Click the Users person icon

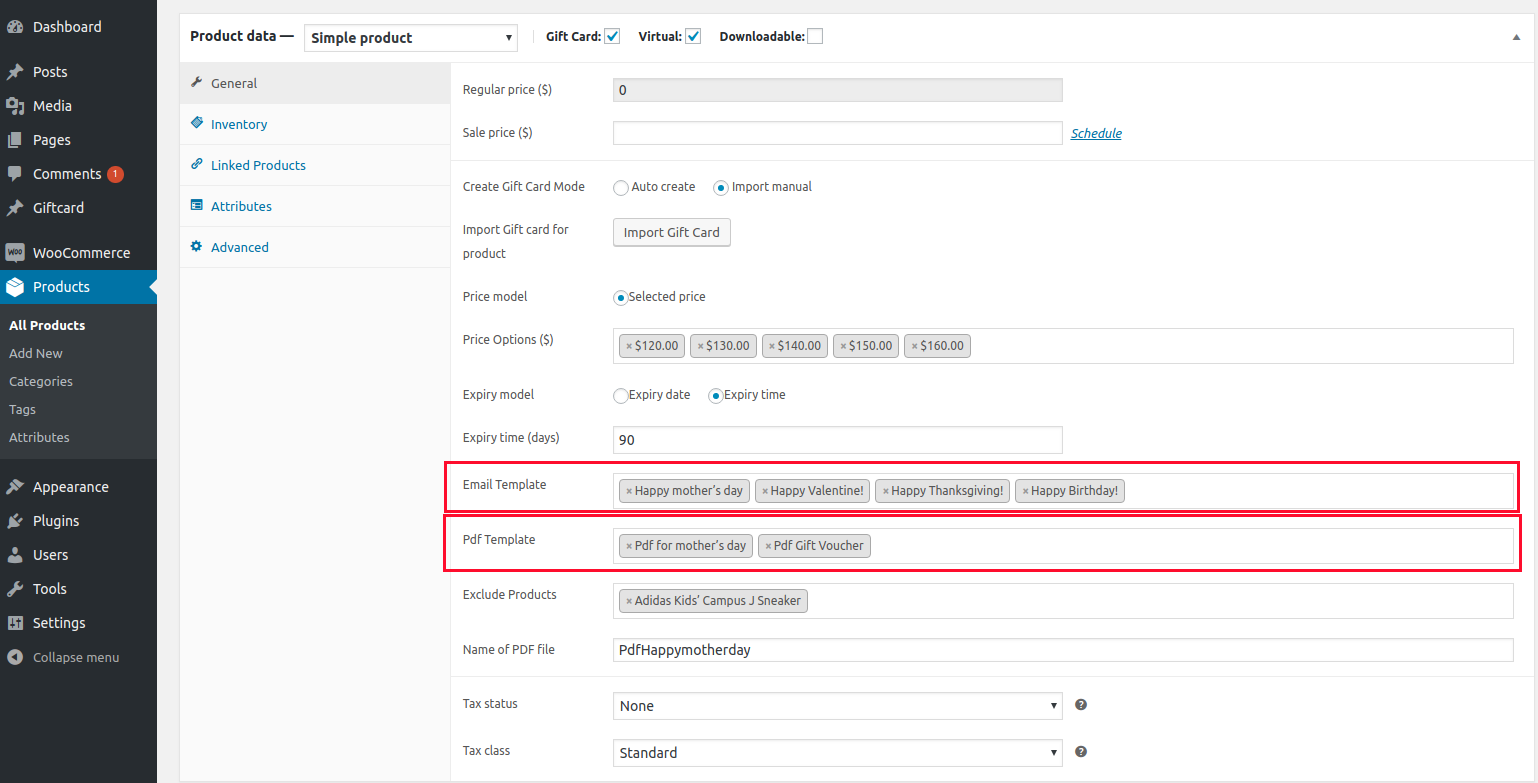(15, 555)
